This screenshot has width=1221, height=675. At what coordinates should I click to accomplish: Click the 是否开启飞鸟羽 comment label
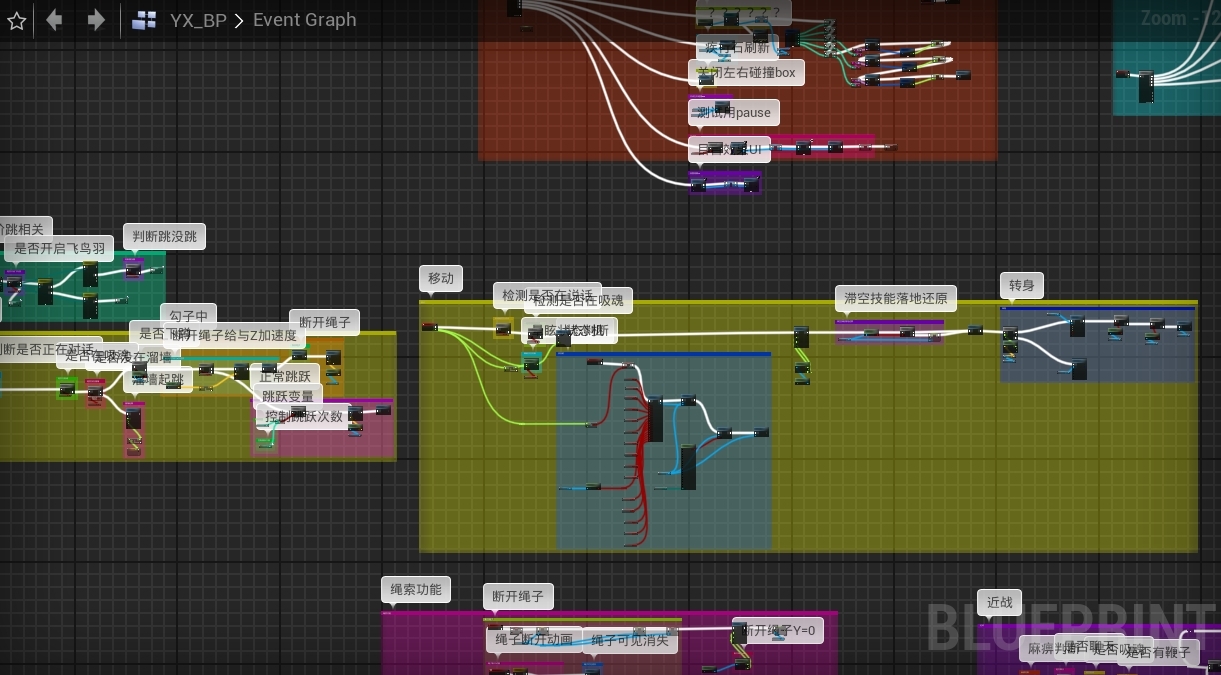[x=59, y=249]
